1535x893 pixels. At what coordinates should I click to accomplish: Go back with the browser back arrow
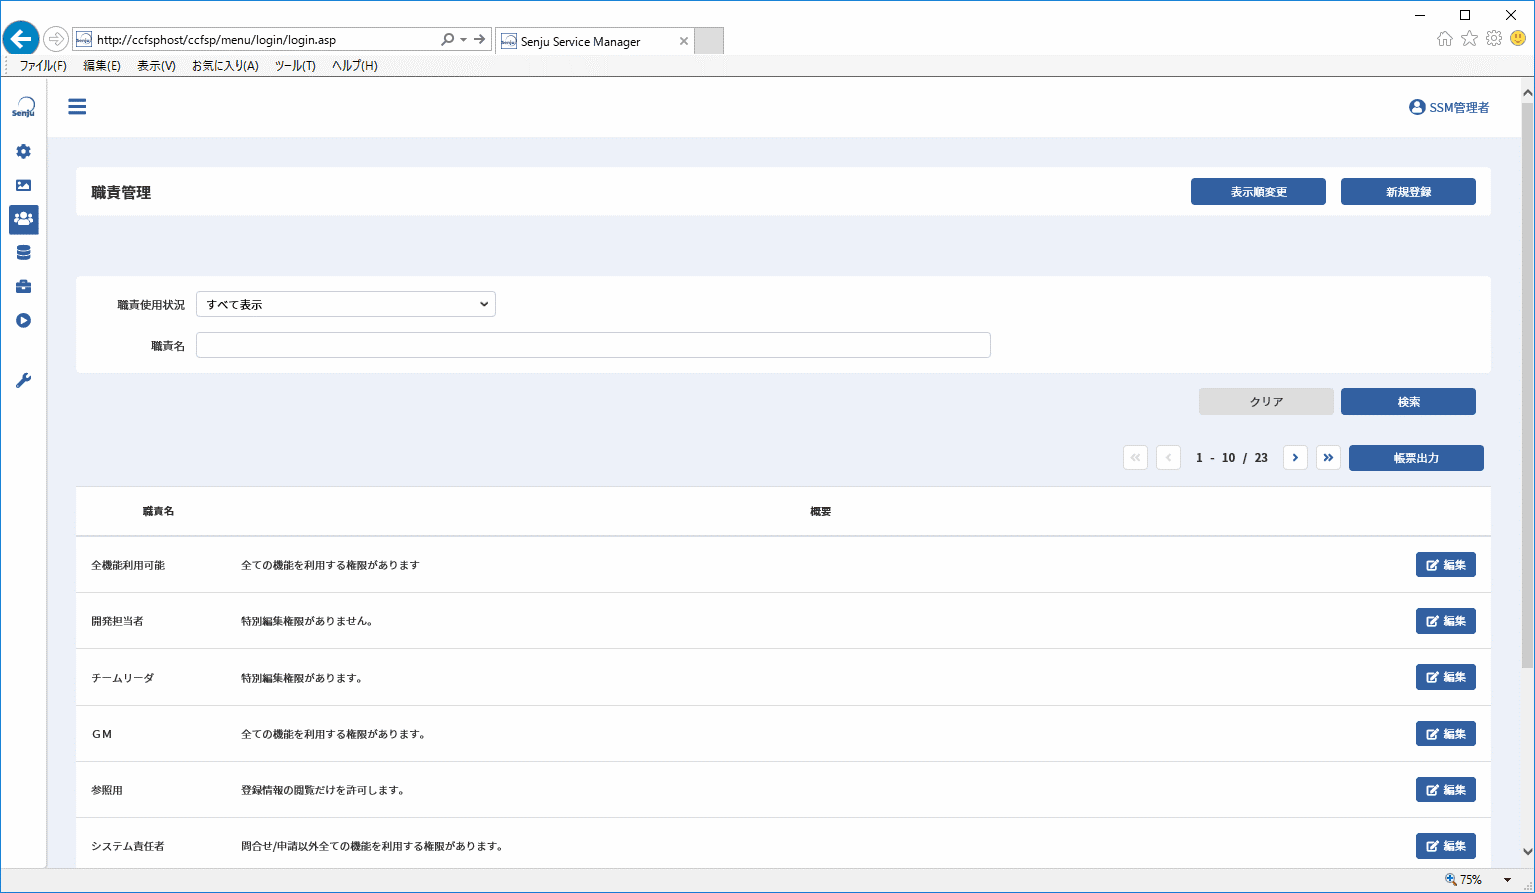[x=20, y=40]
